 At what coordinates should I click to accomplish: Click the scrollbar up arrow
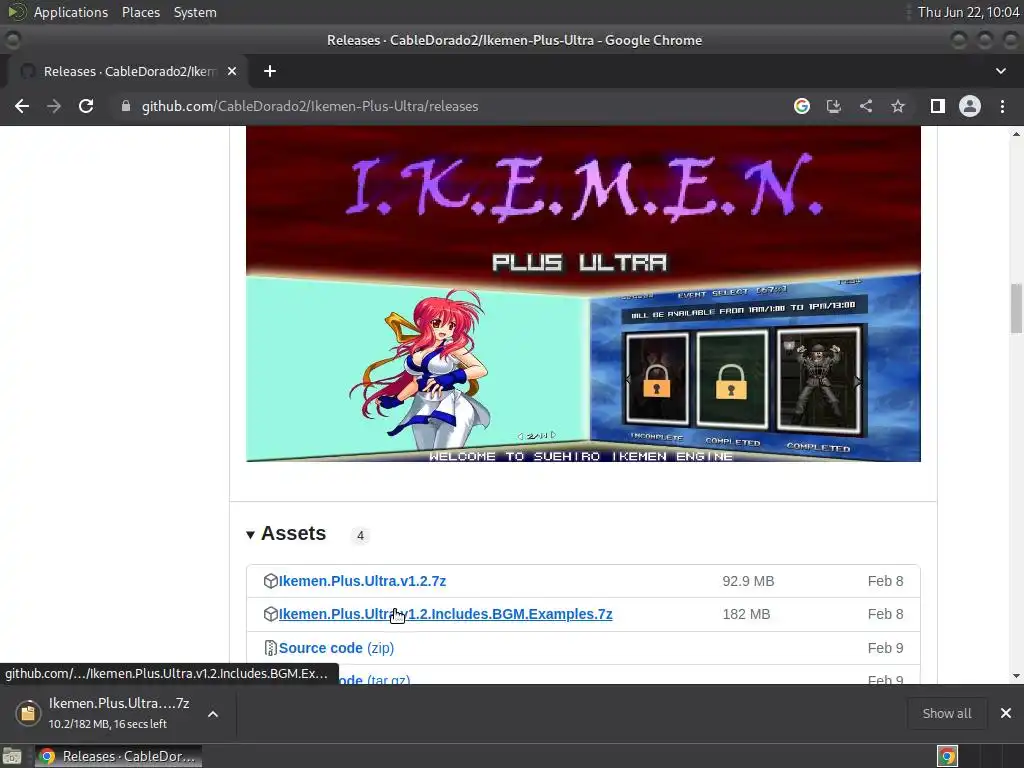(x=1016, y=135)
